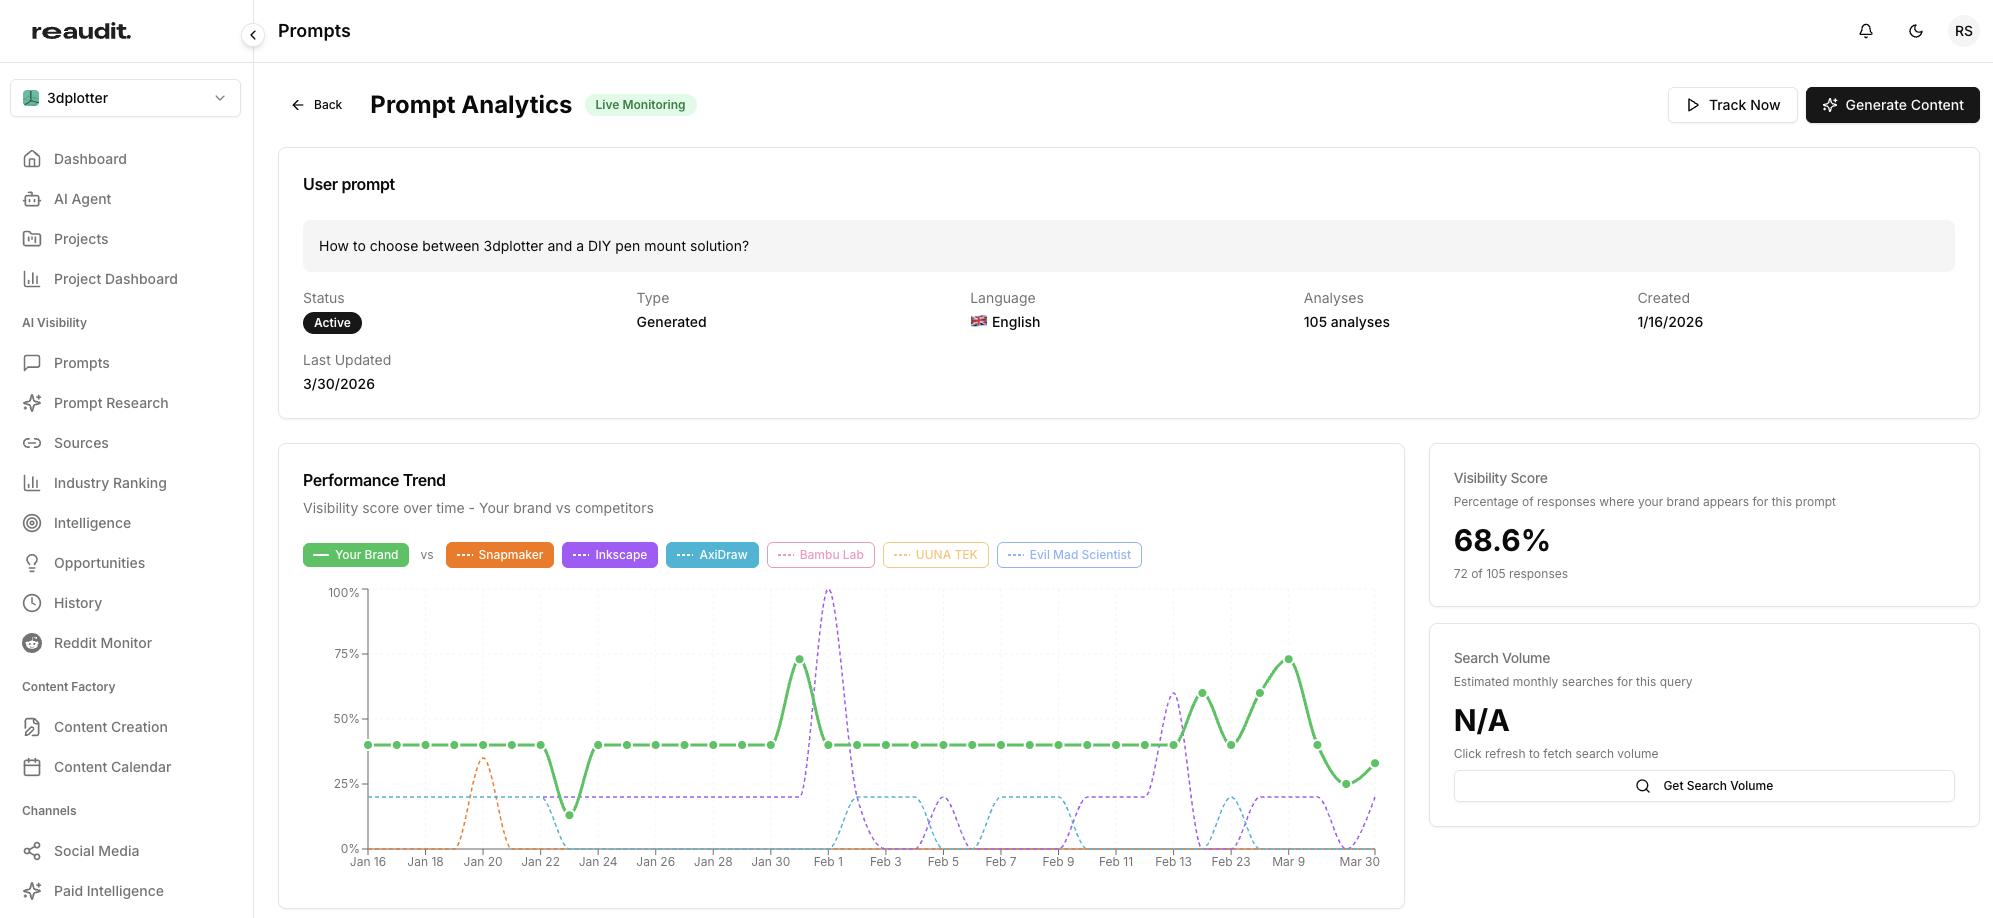Click the Prompts chat bubble icon

32,363
